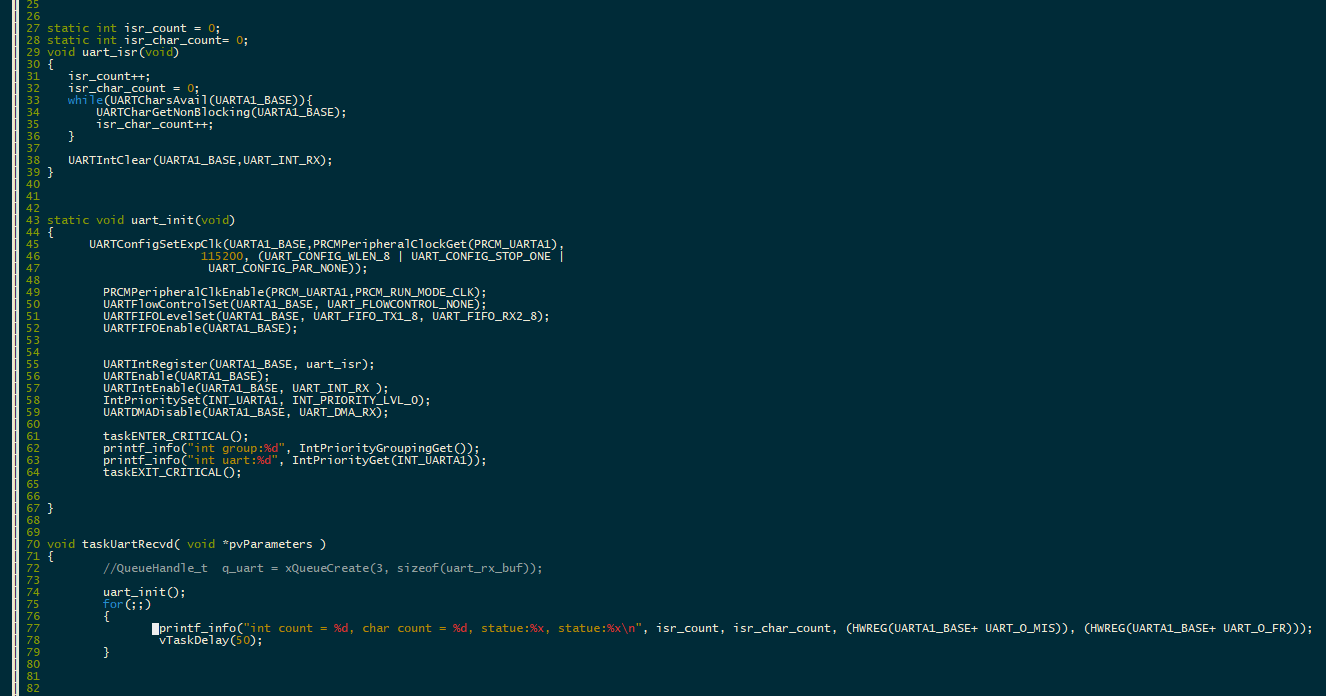The width and height of the screenshot is (1326, 696).
Task: Click the vTaskDelay(50) call
Action: pos(211,640)
